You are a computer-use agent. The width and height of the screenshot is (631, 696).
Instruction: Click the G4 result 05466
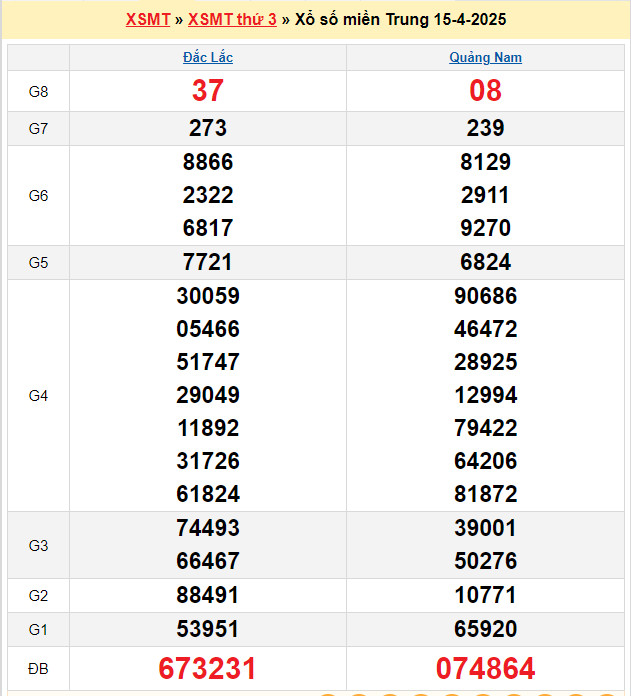click(x=208, y=329)
